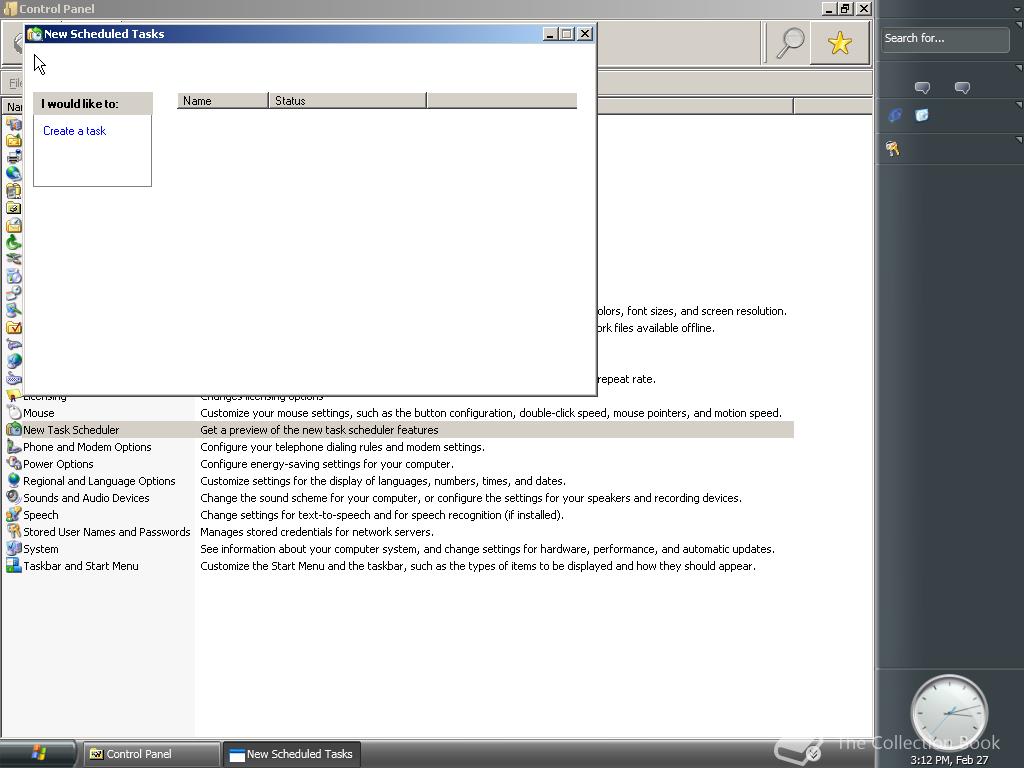Click the Power Options energy-saving description
Screen dimensions: 1024x768
(x=327, y=464)
